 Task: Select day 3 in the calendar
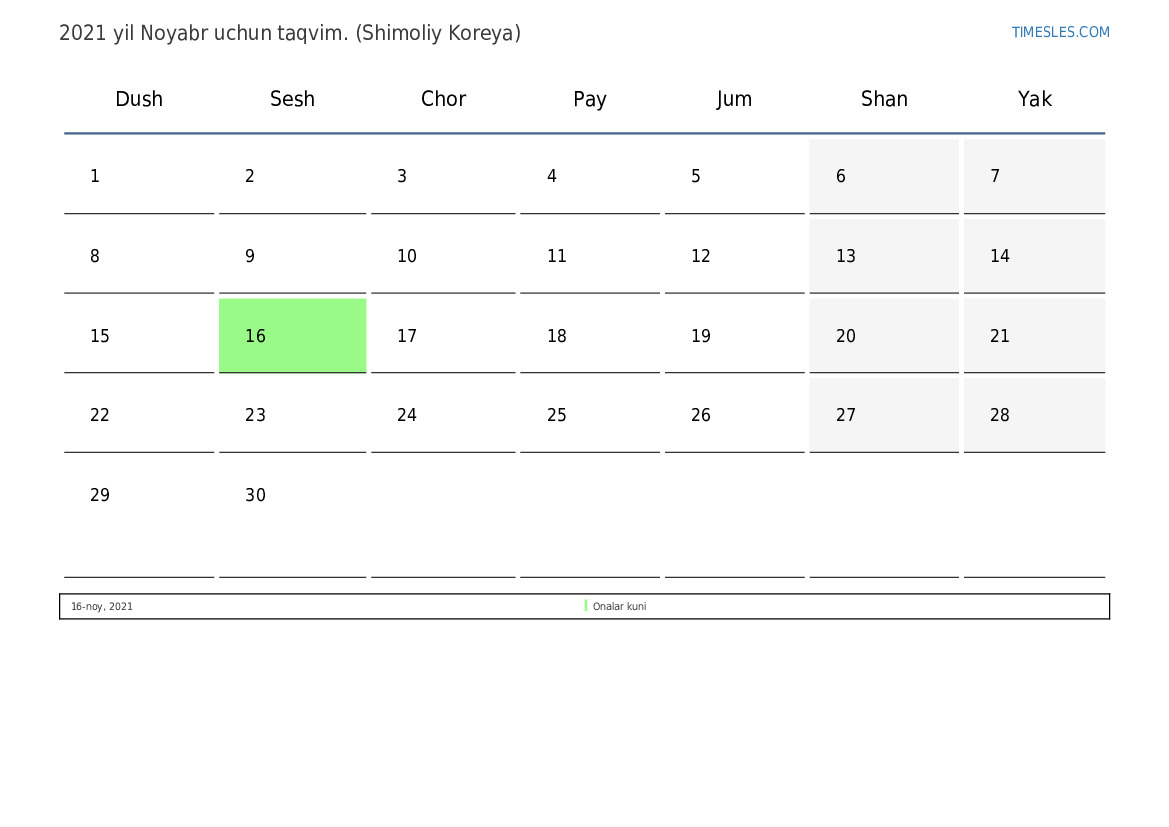(x=443, y=177)
